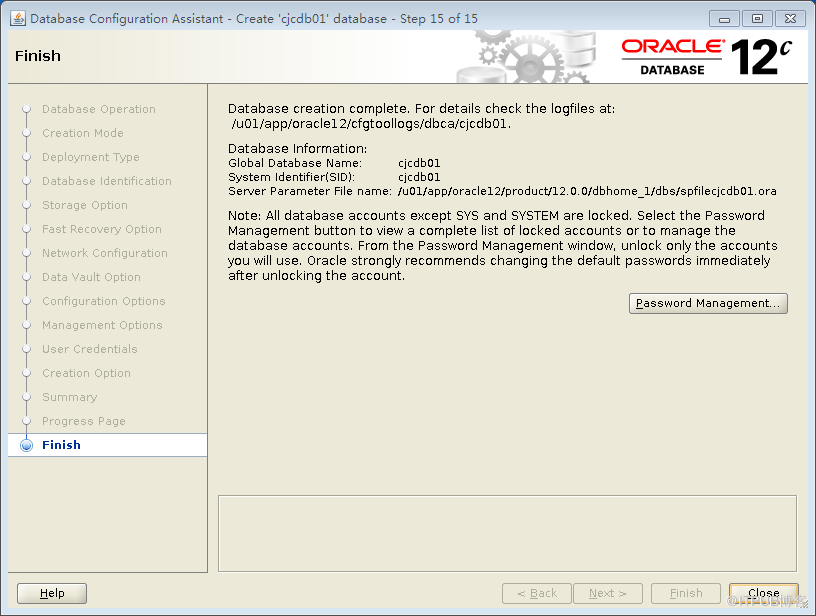The height and width of the screenshot is (616, 816).
Task: Select the Progress Page step
Action: 84,421
